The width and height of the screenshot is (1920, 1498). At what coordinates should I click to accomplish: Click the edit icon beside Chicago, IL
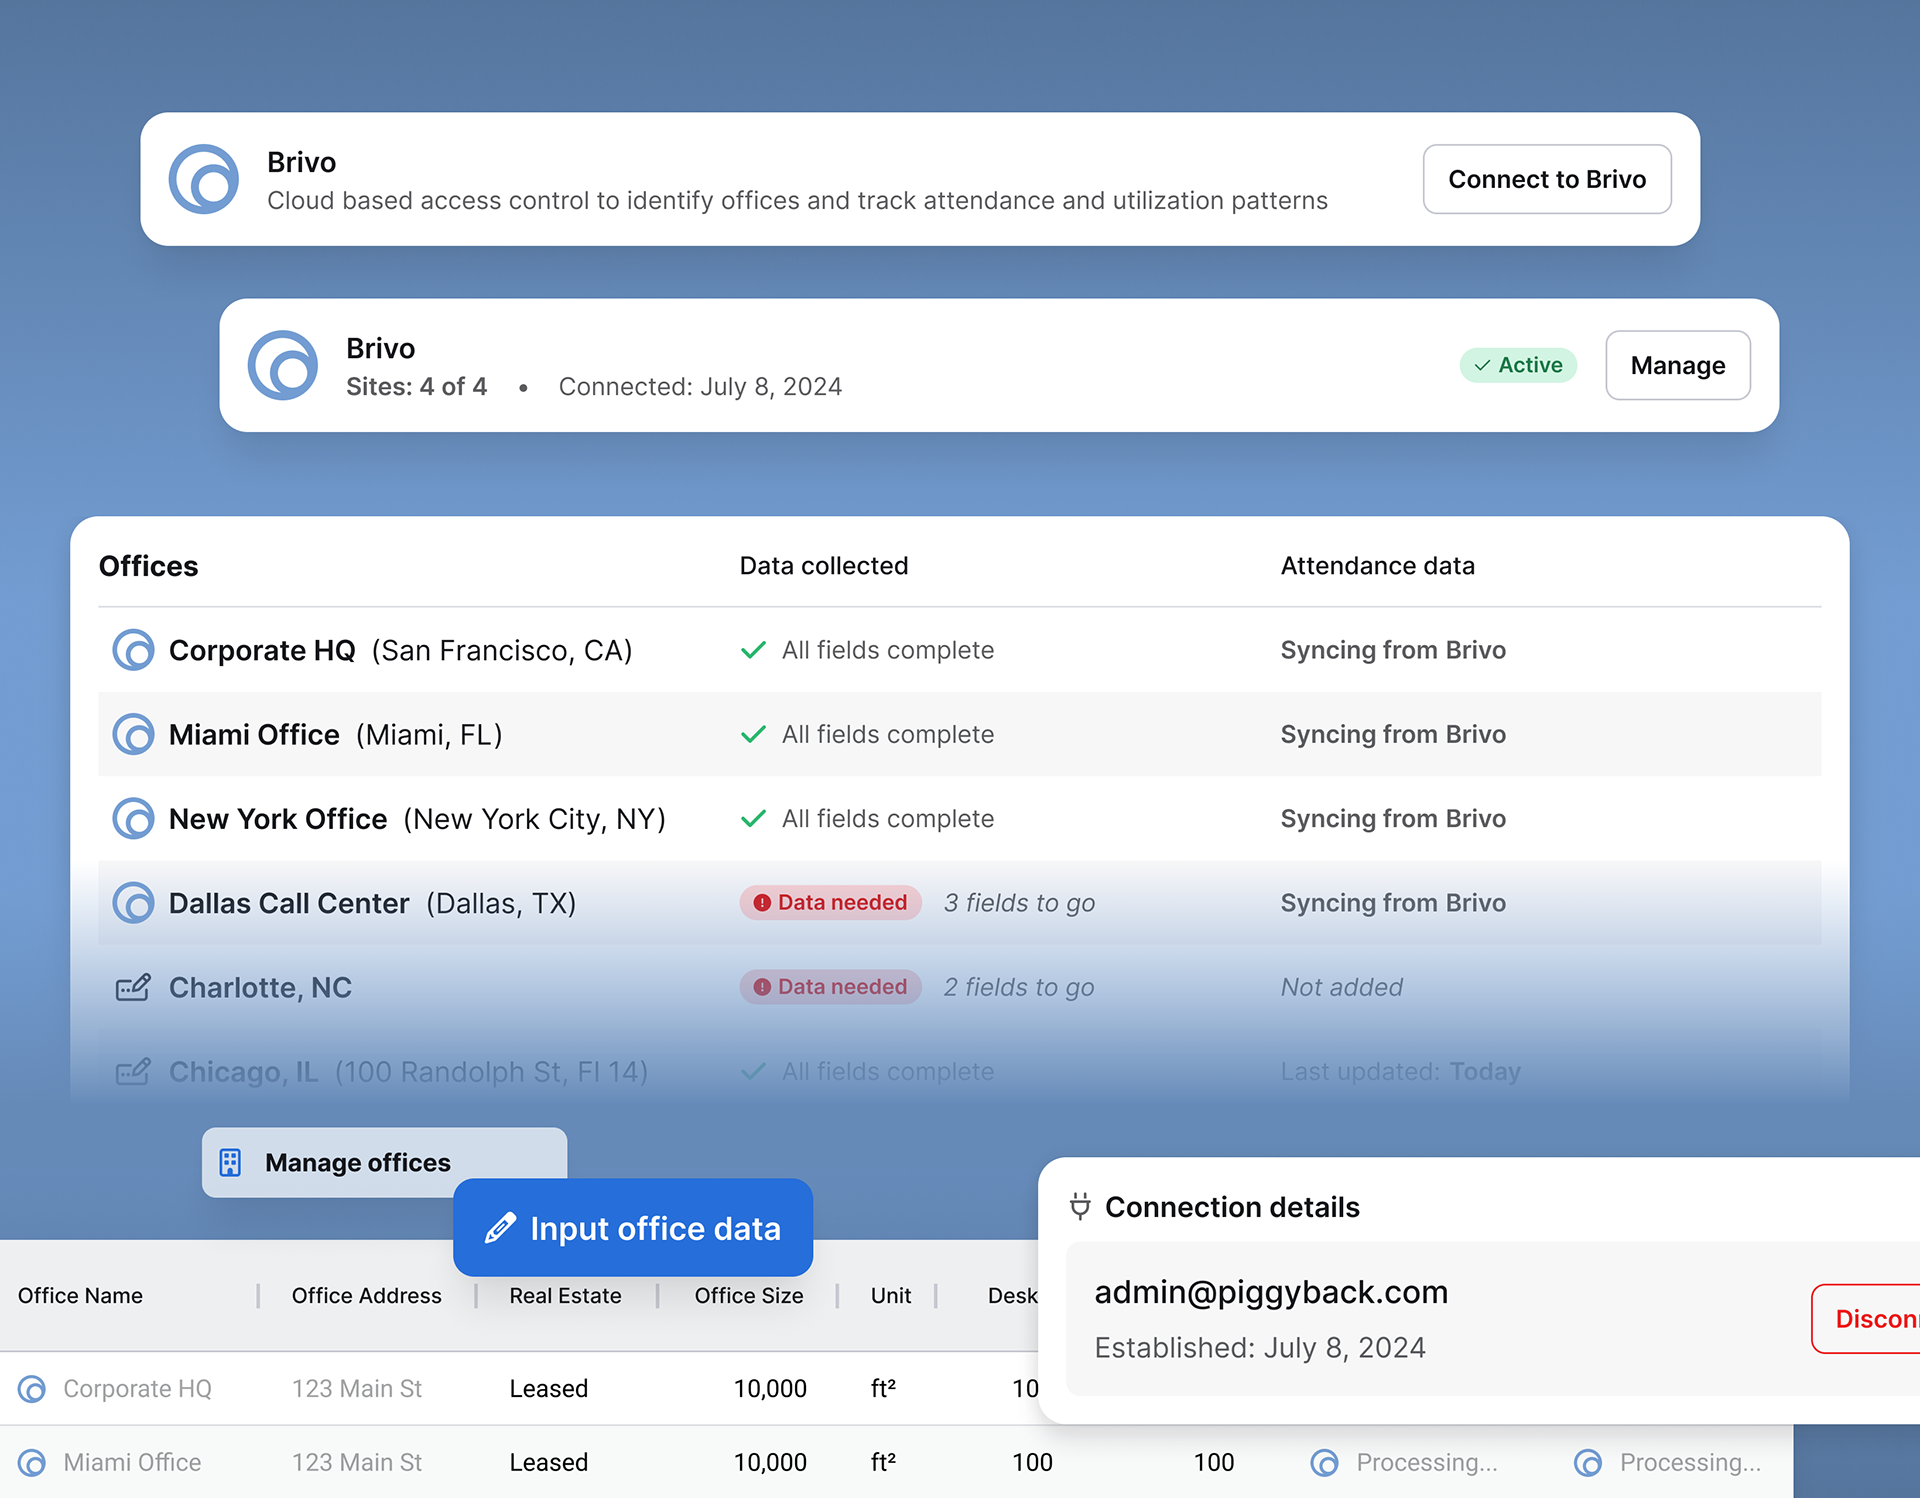tap(133, 1072)
